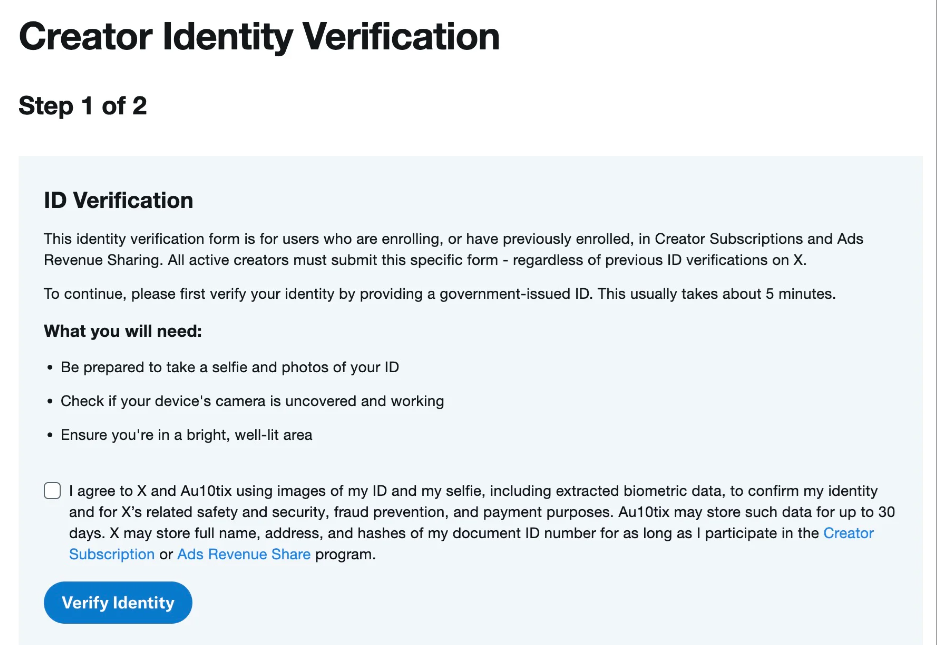Click the device camera uncovered bullet item
The height and width of the screenshot is (645, 937).
click(252, 401)
